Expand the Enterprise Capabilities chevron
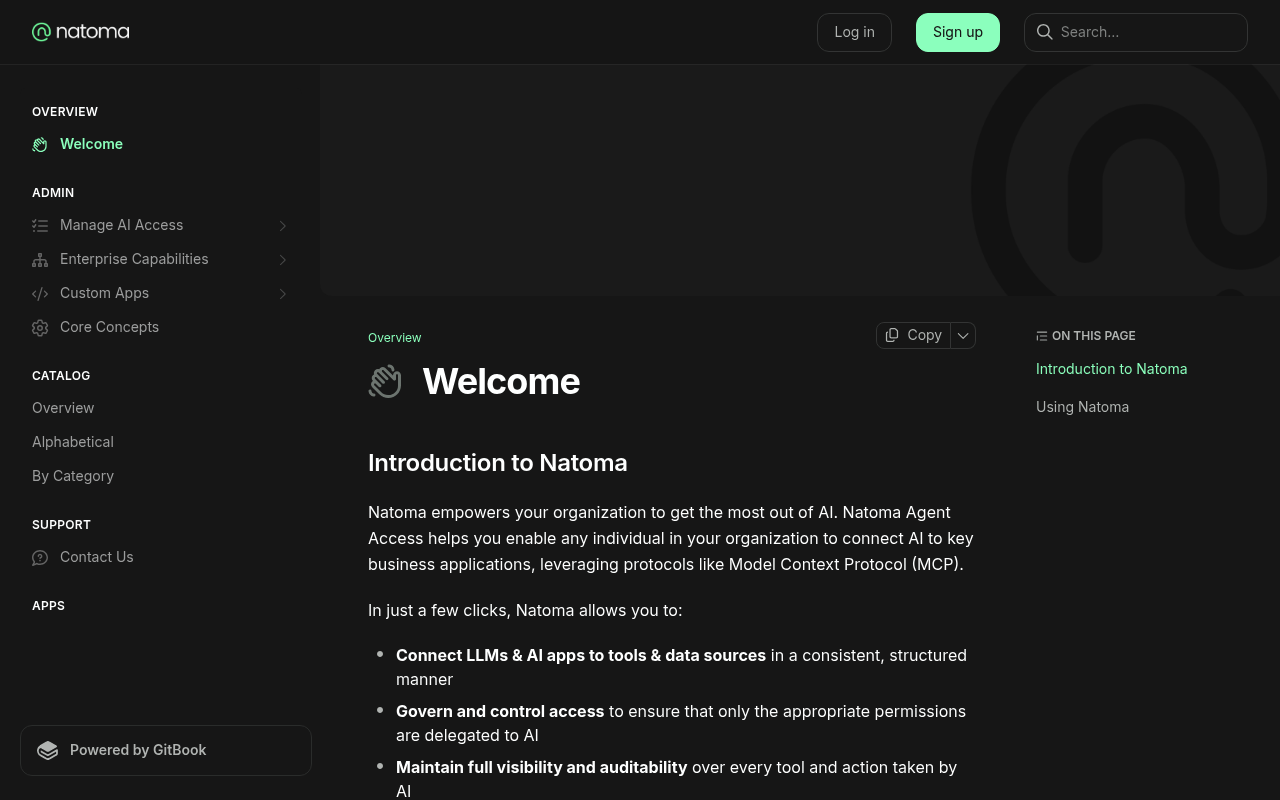The image size is (1280, 800). pos(283,259)
